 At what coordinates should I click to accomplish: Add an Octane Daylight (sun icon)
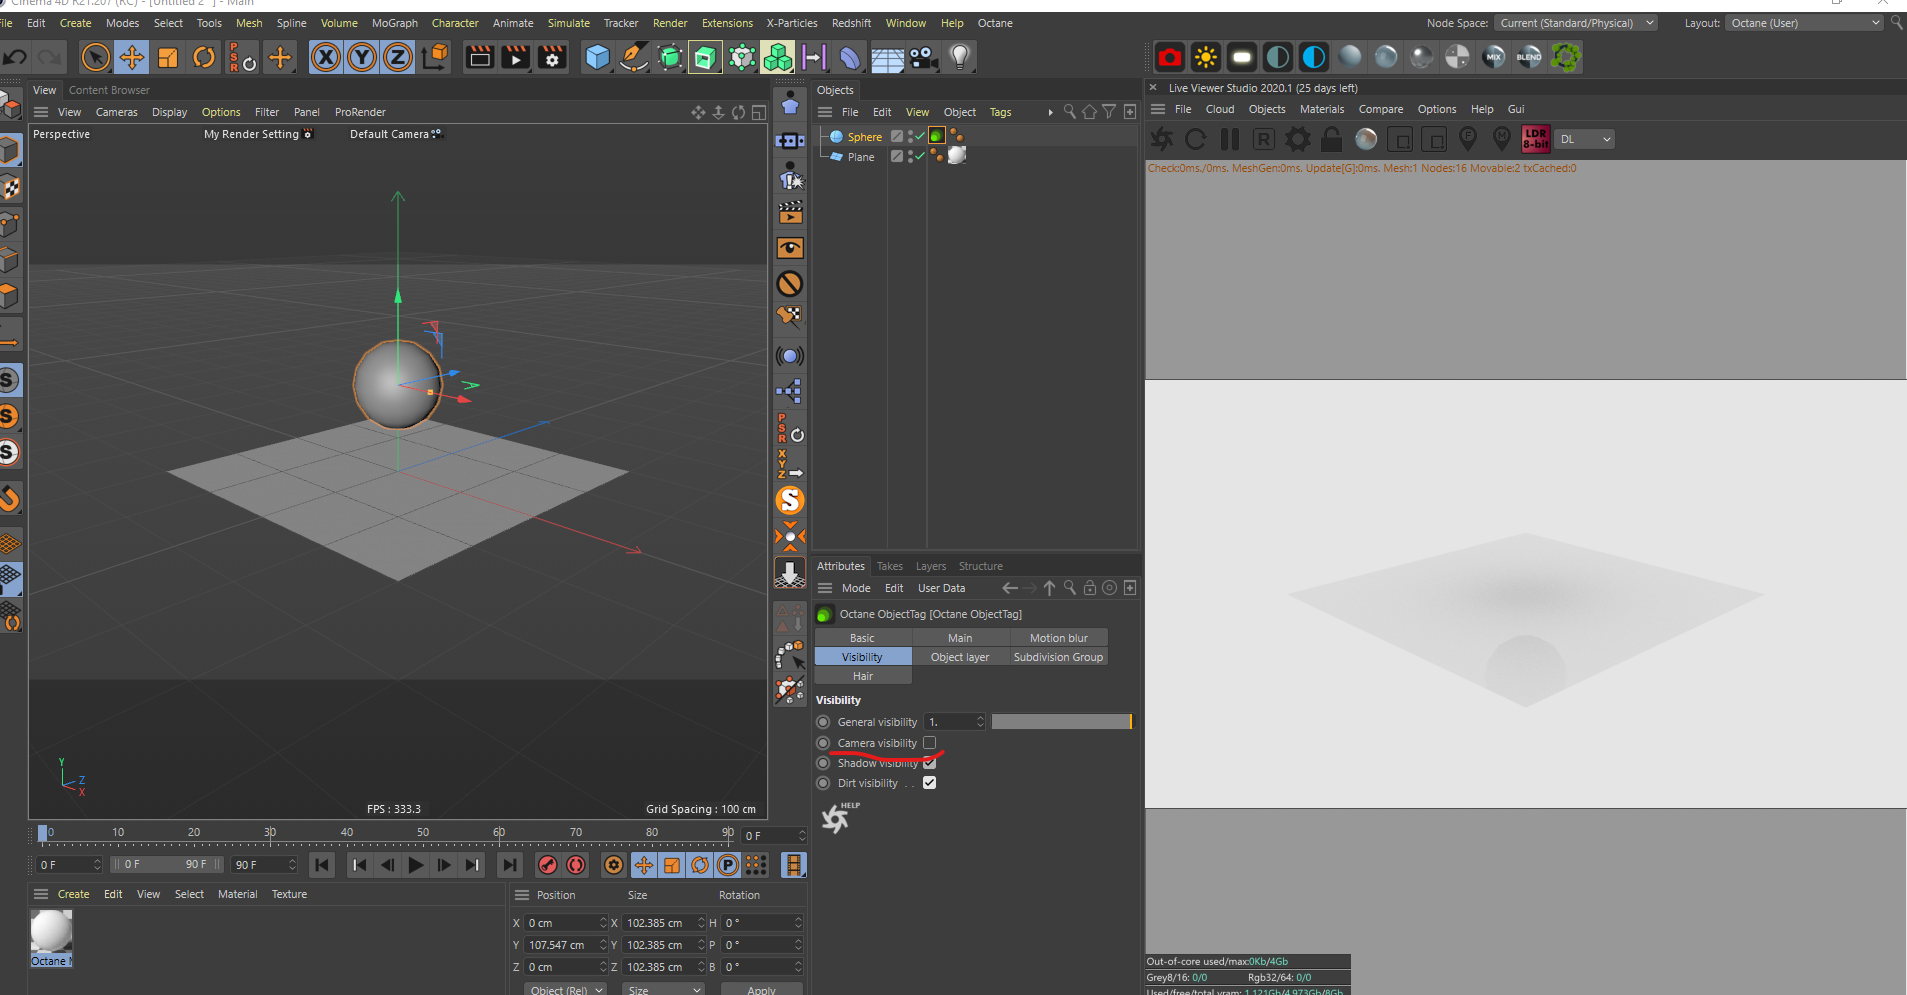tap(1206, 57)
